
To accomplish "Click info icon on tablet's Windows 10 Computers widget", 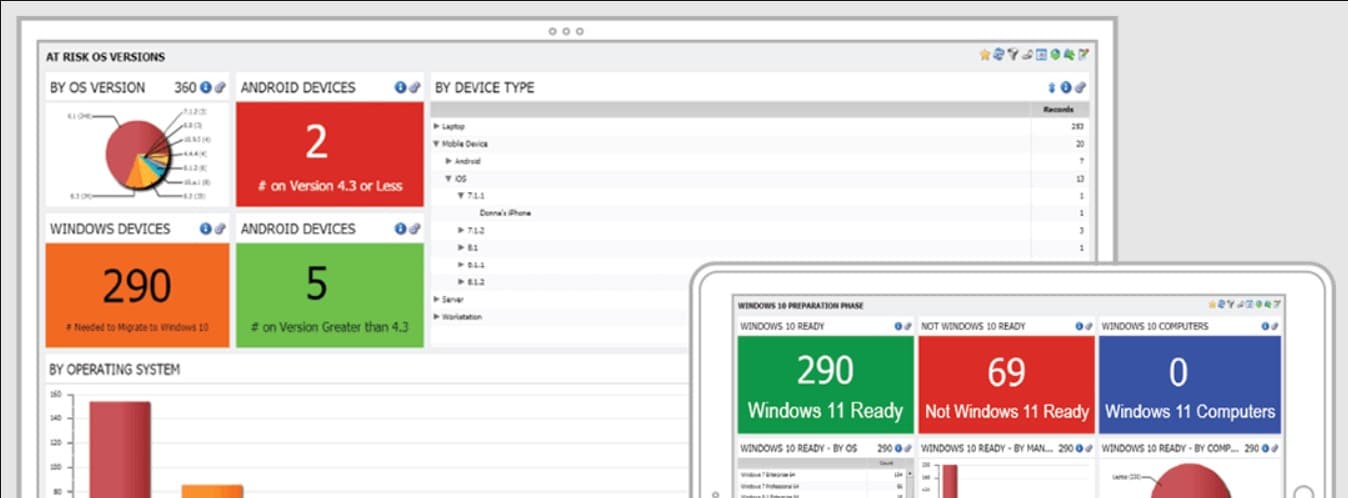I will point(1263,326).
